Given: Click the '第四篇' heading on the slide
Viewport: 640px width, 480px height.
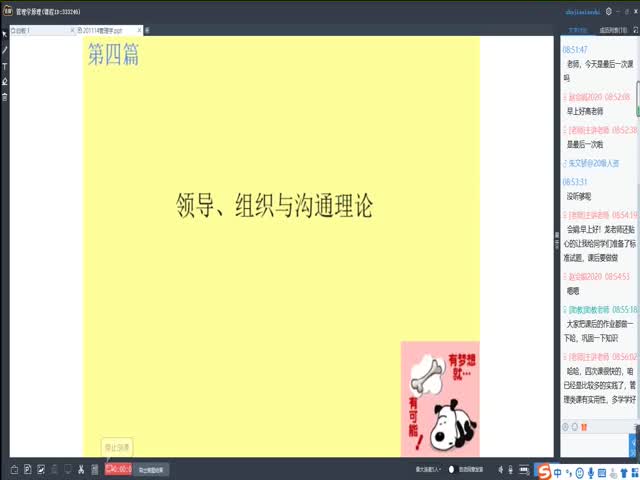Looking at the screenshot, I should [x=113, y=54].
